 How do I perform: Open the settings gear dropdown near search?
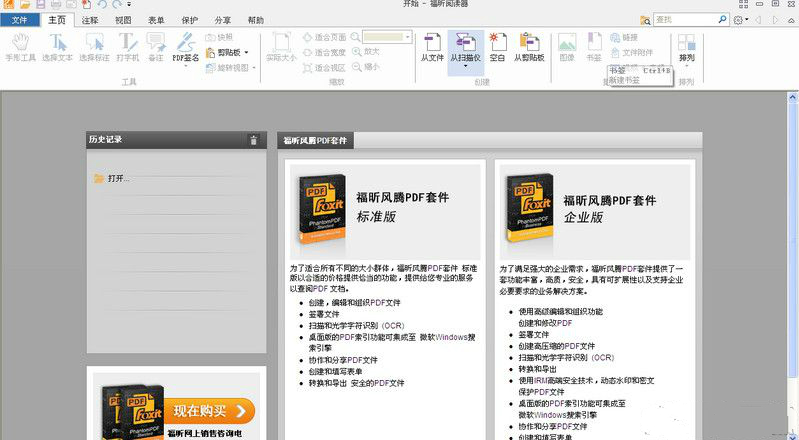[741, 20]
